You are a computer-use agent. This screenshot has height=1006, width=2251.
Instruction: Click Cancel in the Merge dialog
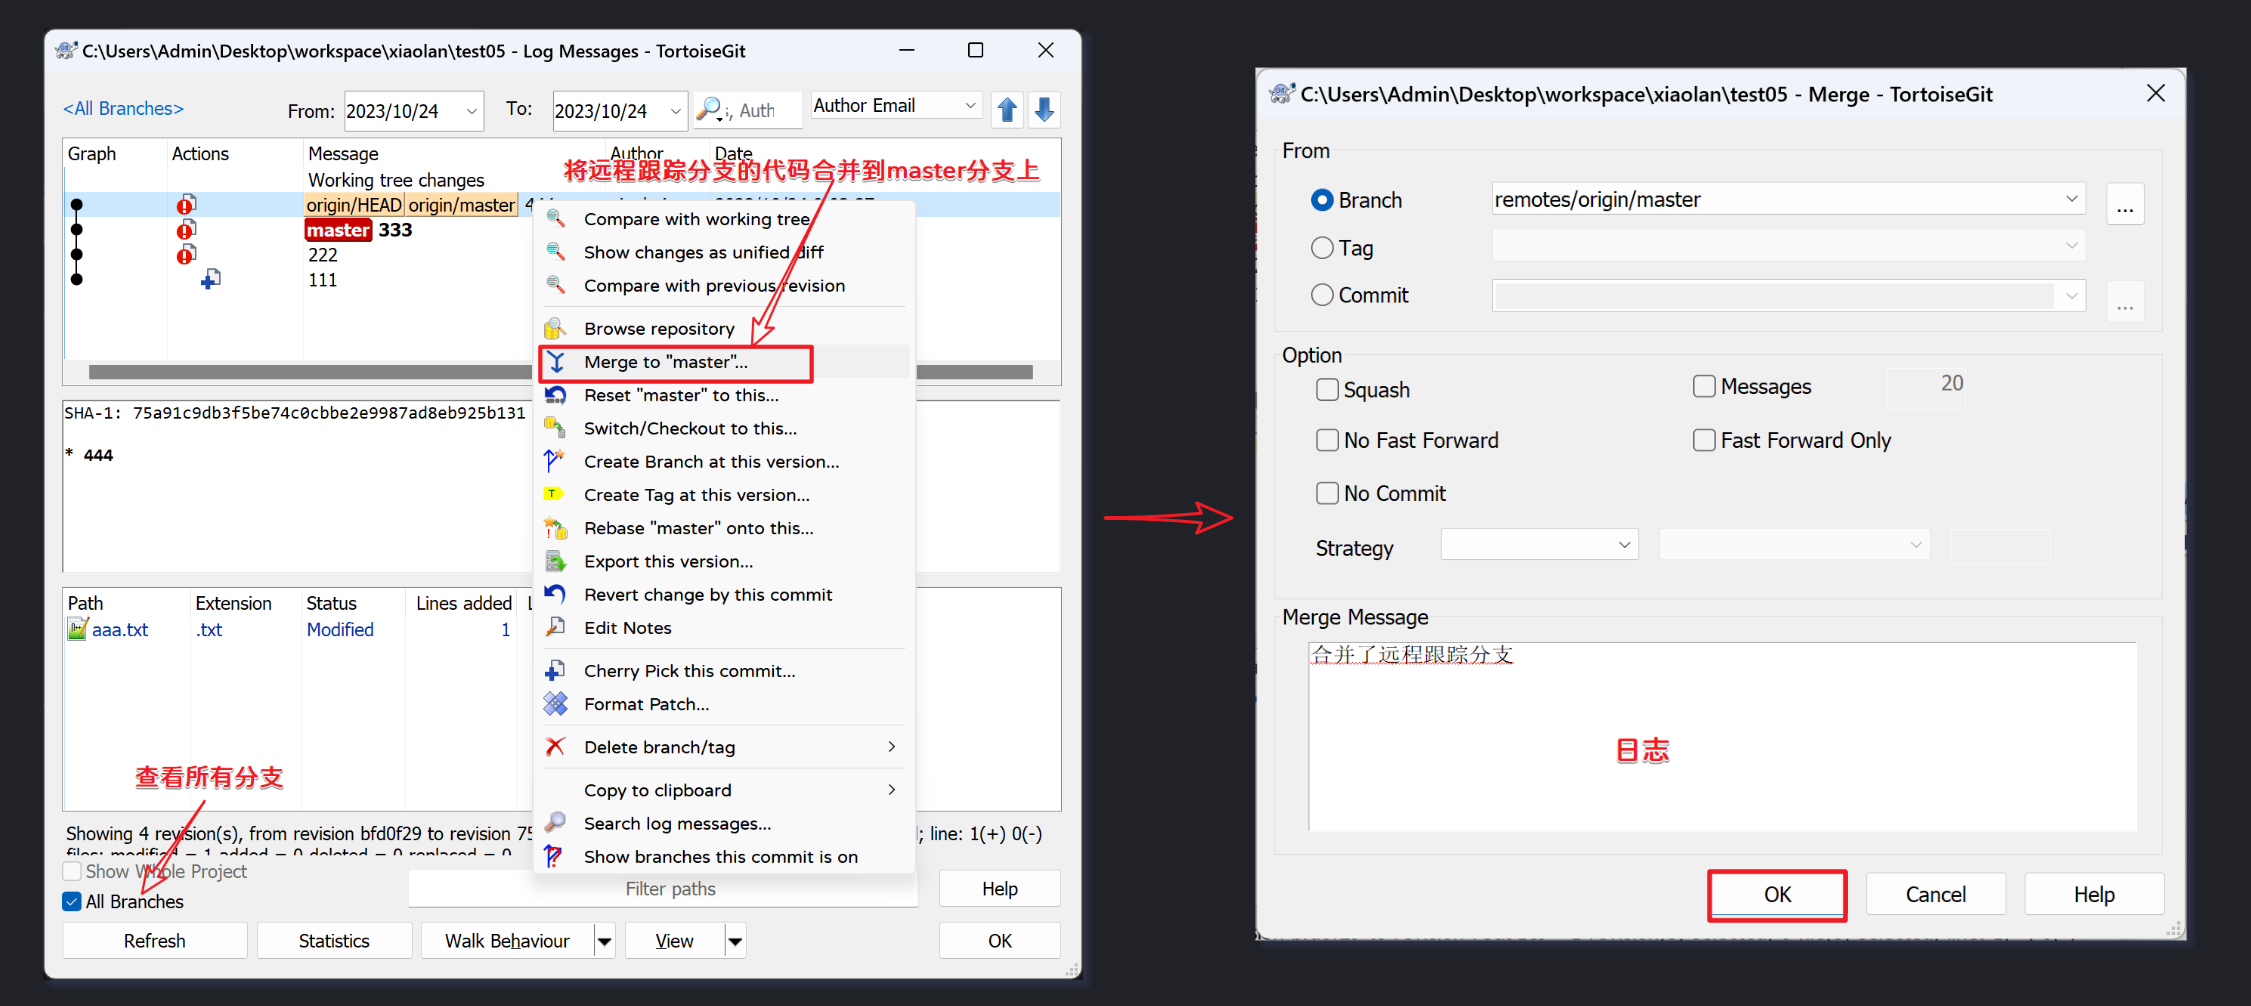point(1936,895)
